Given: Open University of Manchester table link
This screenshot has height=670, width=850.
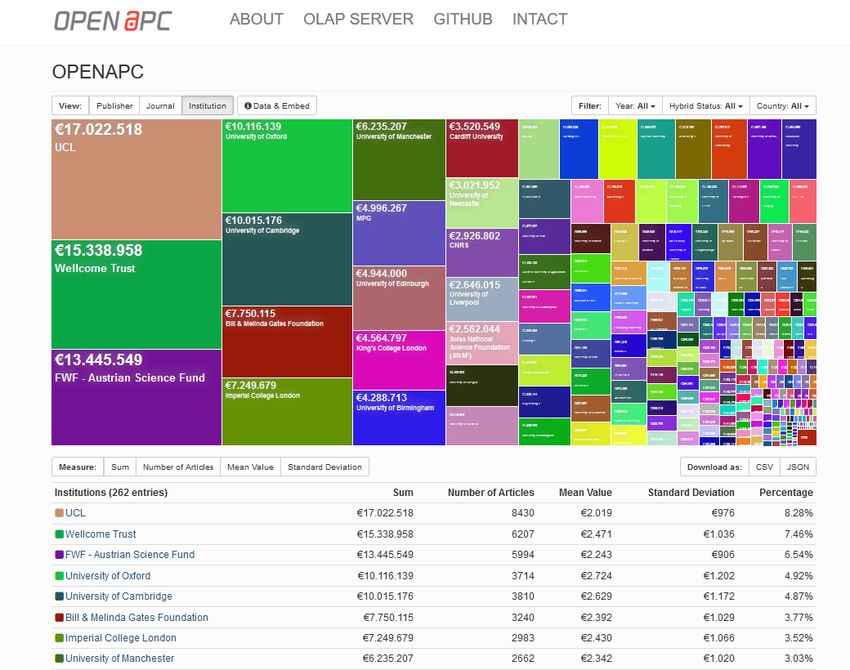Looking at the screenshot, I should tap(120, 659).
